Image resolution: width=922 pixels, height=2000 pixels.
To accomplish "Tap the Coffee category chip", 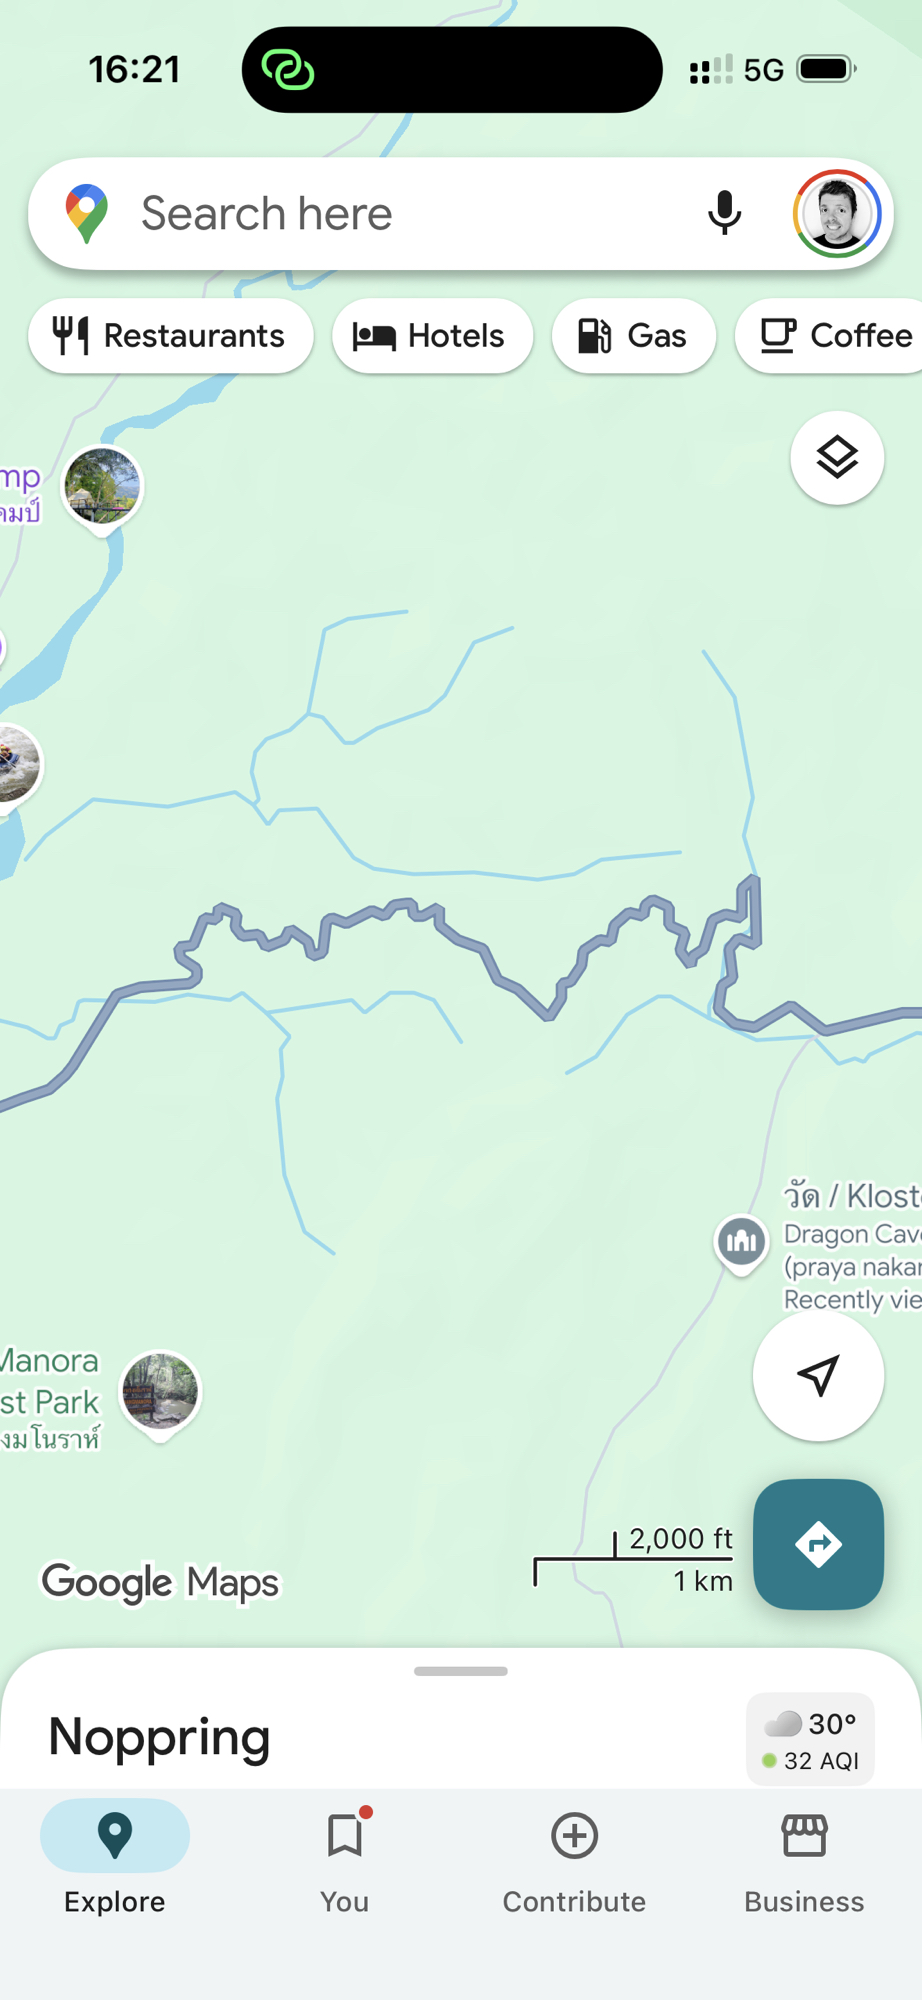I will (830, 336).
